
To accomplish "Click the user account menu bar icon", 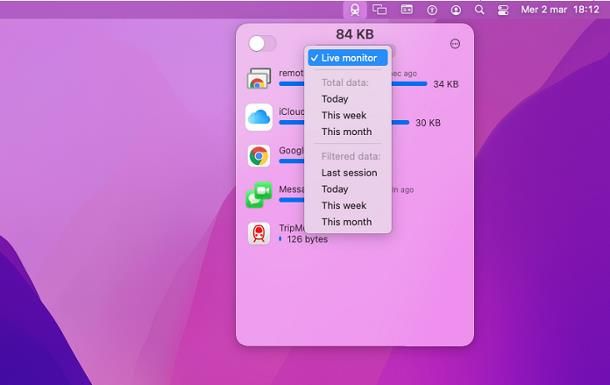I will [456, 10].
